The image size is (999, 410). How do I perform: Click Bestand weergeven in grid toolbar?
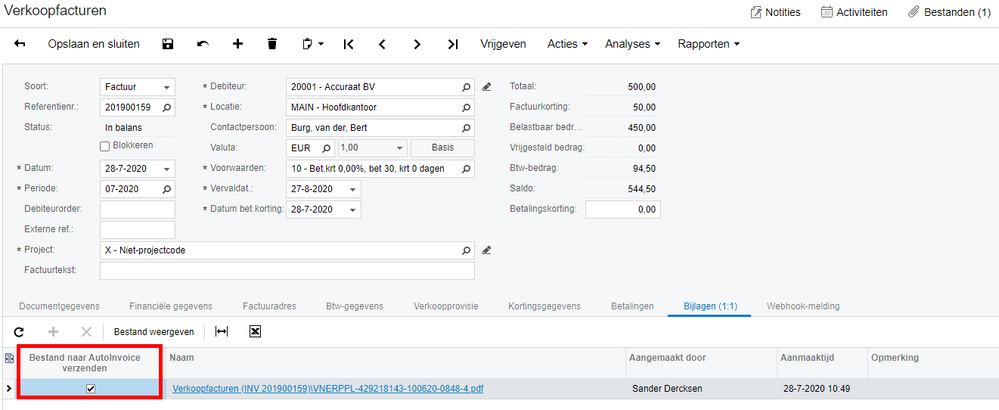154,332
